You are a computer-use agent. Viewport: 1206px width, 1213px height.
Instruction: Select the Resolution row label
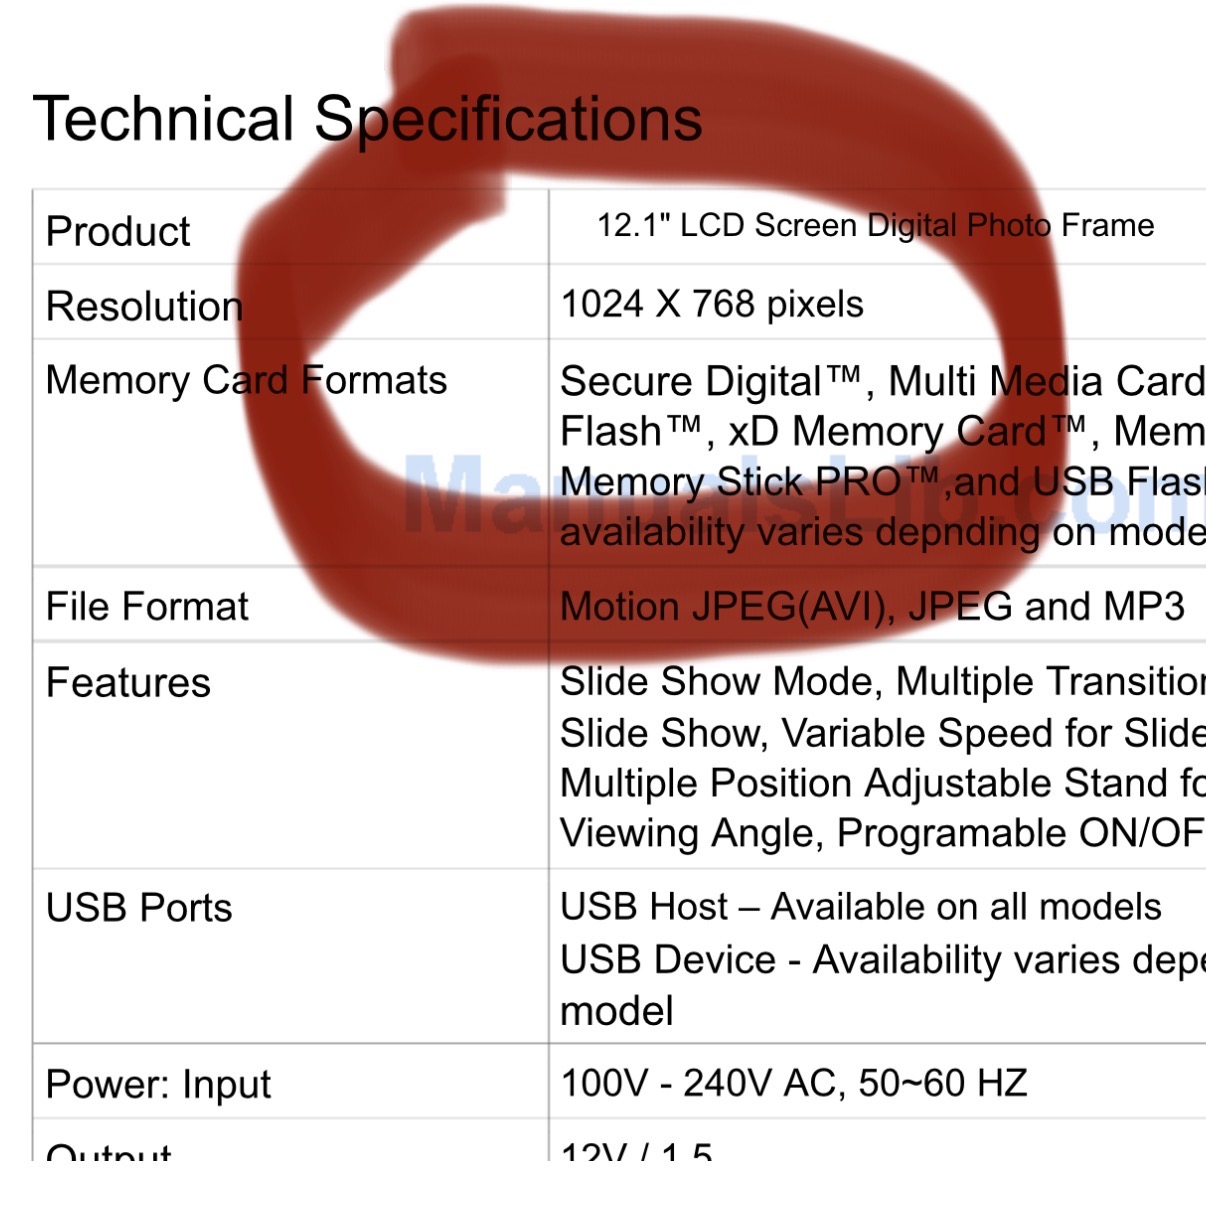click(x=145, y=306)
